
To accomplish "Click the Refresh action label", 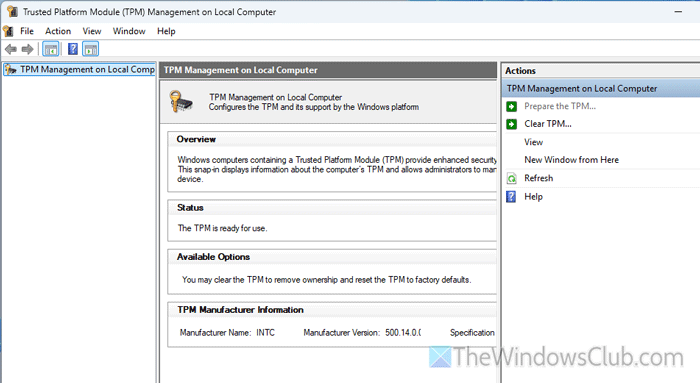I will 538,178.
